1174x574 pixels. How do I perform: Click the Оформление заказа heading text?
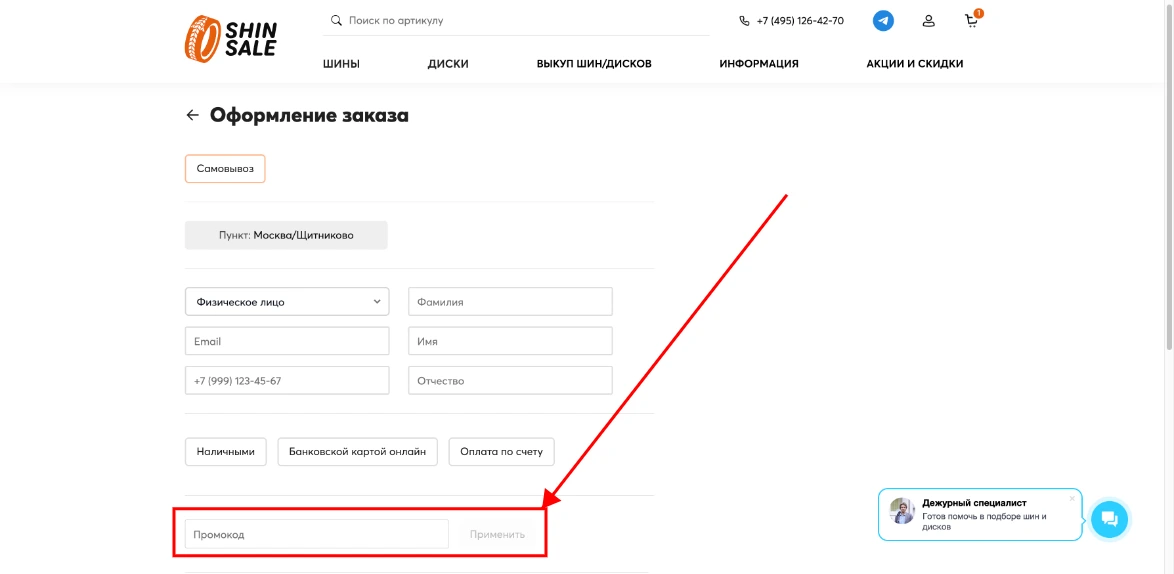point(309,115)
